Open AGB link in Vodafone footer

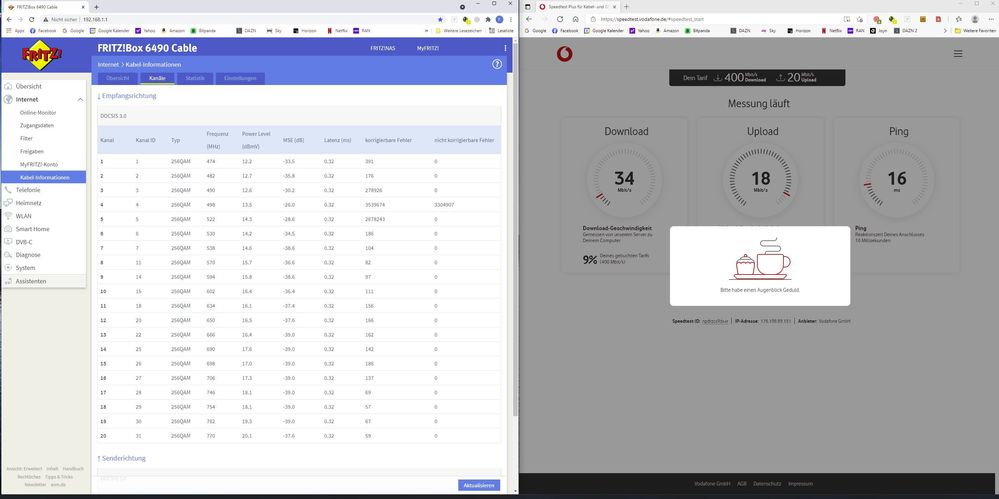[742, 484]
